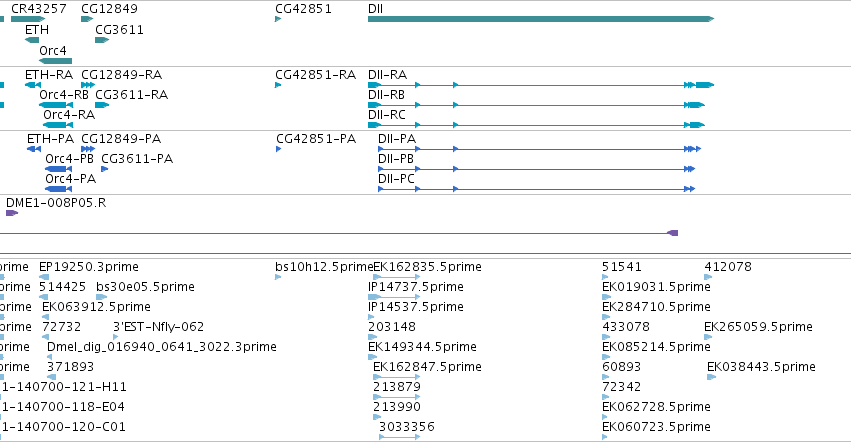
Task: Click the 213990 EST label
Action: (x=397, y=407)
